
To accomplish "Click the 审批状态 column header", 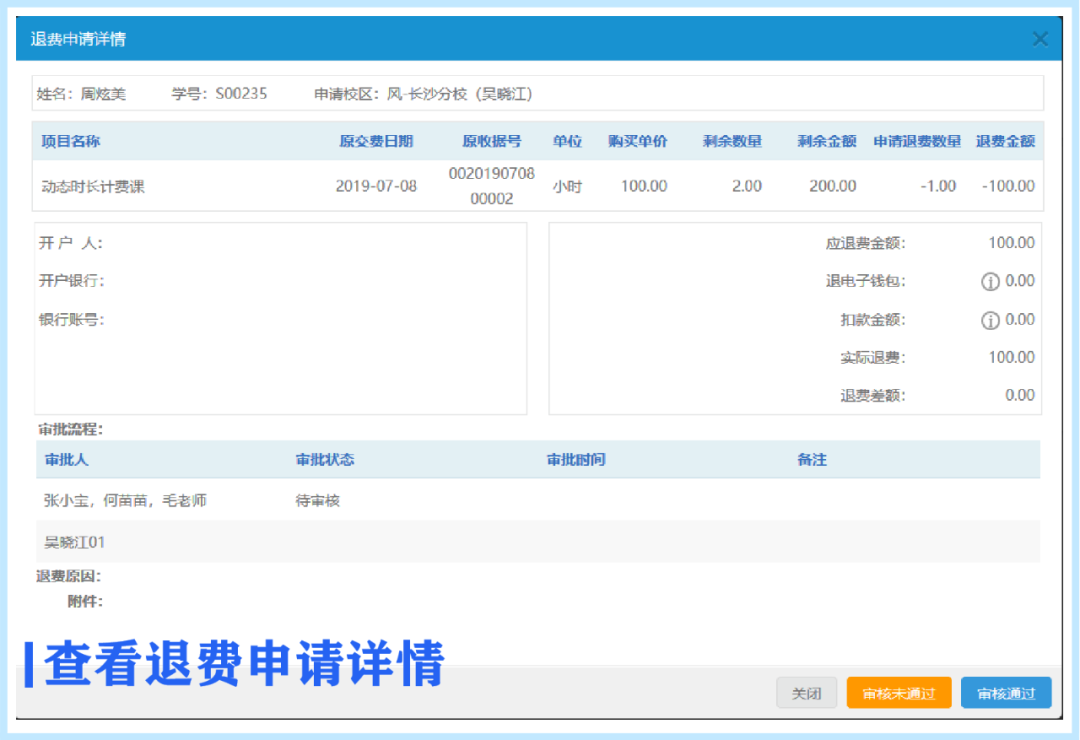I will point(325,460).
